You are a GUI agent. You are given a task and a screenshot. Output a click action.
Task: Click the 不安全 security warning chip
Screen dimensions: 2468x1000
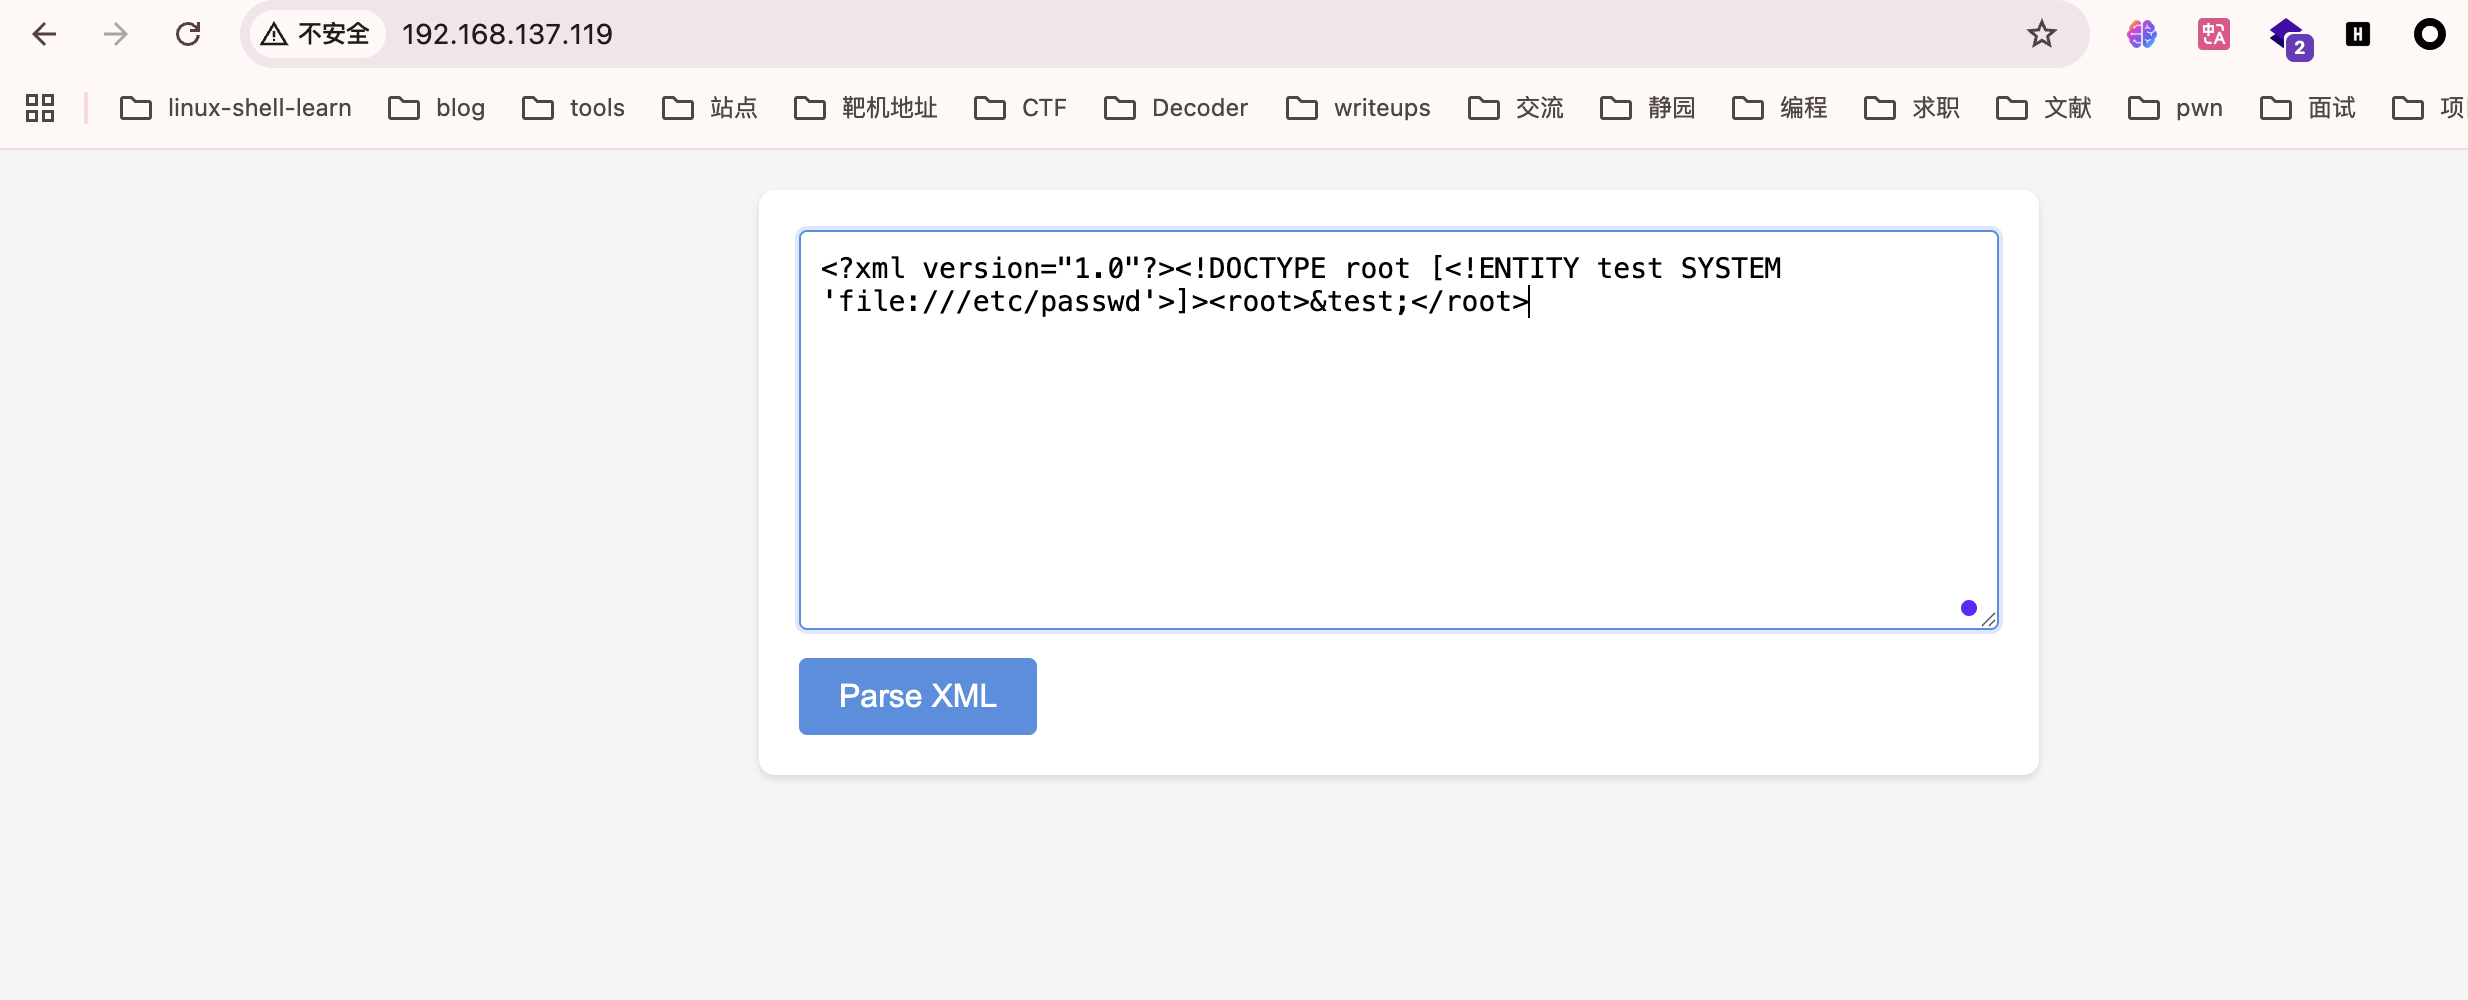click(x=316, y=35)
